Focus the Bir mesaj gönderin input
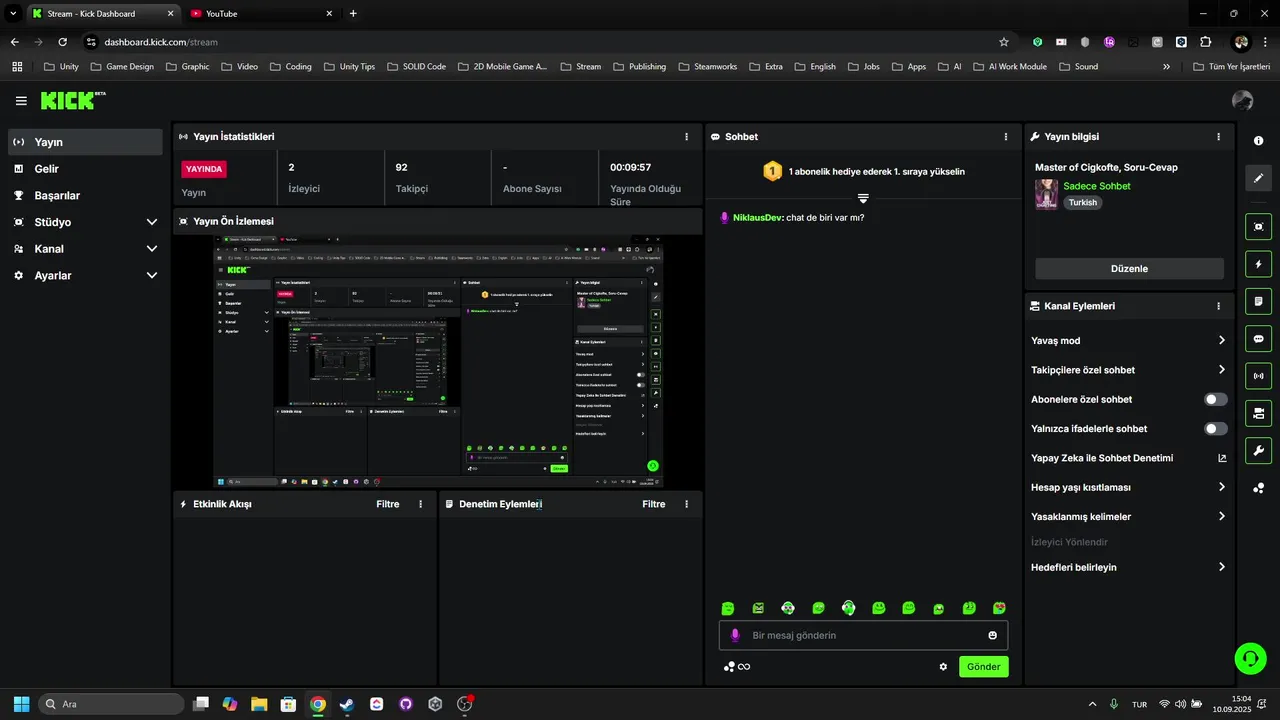Image resolution: width=1280 pixels, height=720 pixels. (864, 635)
